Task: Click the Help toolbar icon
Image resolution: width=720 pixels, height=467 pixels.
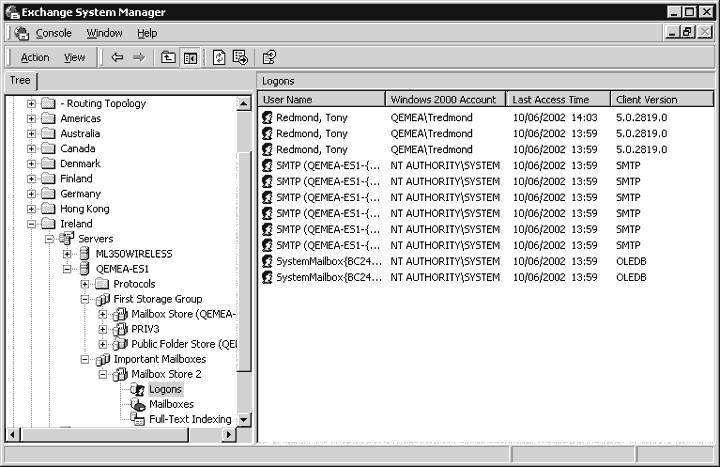Action: pos(269,58)
